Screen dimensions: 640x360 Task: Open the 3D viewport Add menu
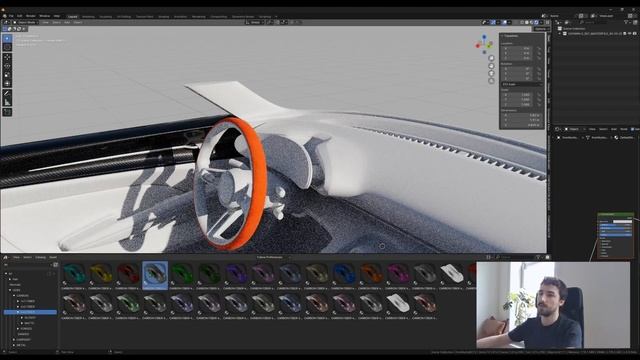coord(67,22)
